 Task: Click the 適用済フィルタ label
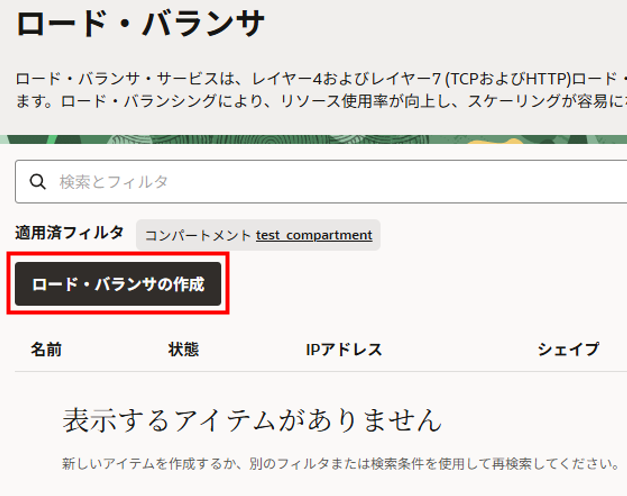[69, 233]
